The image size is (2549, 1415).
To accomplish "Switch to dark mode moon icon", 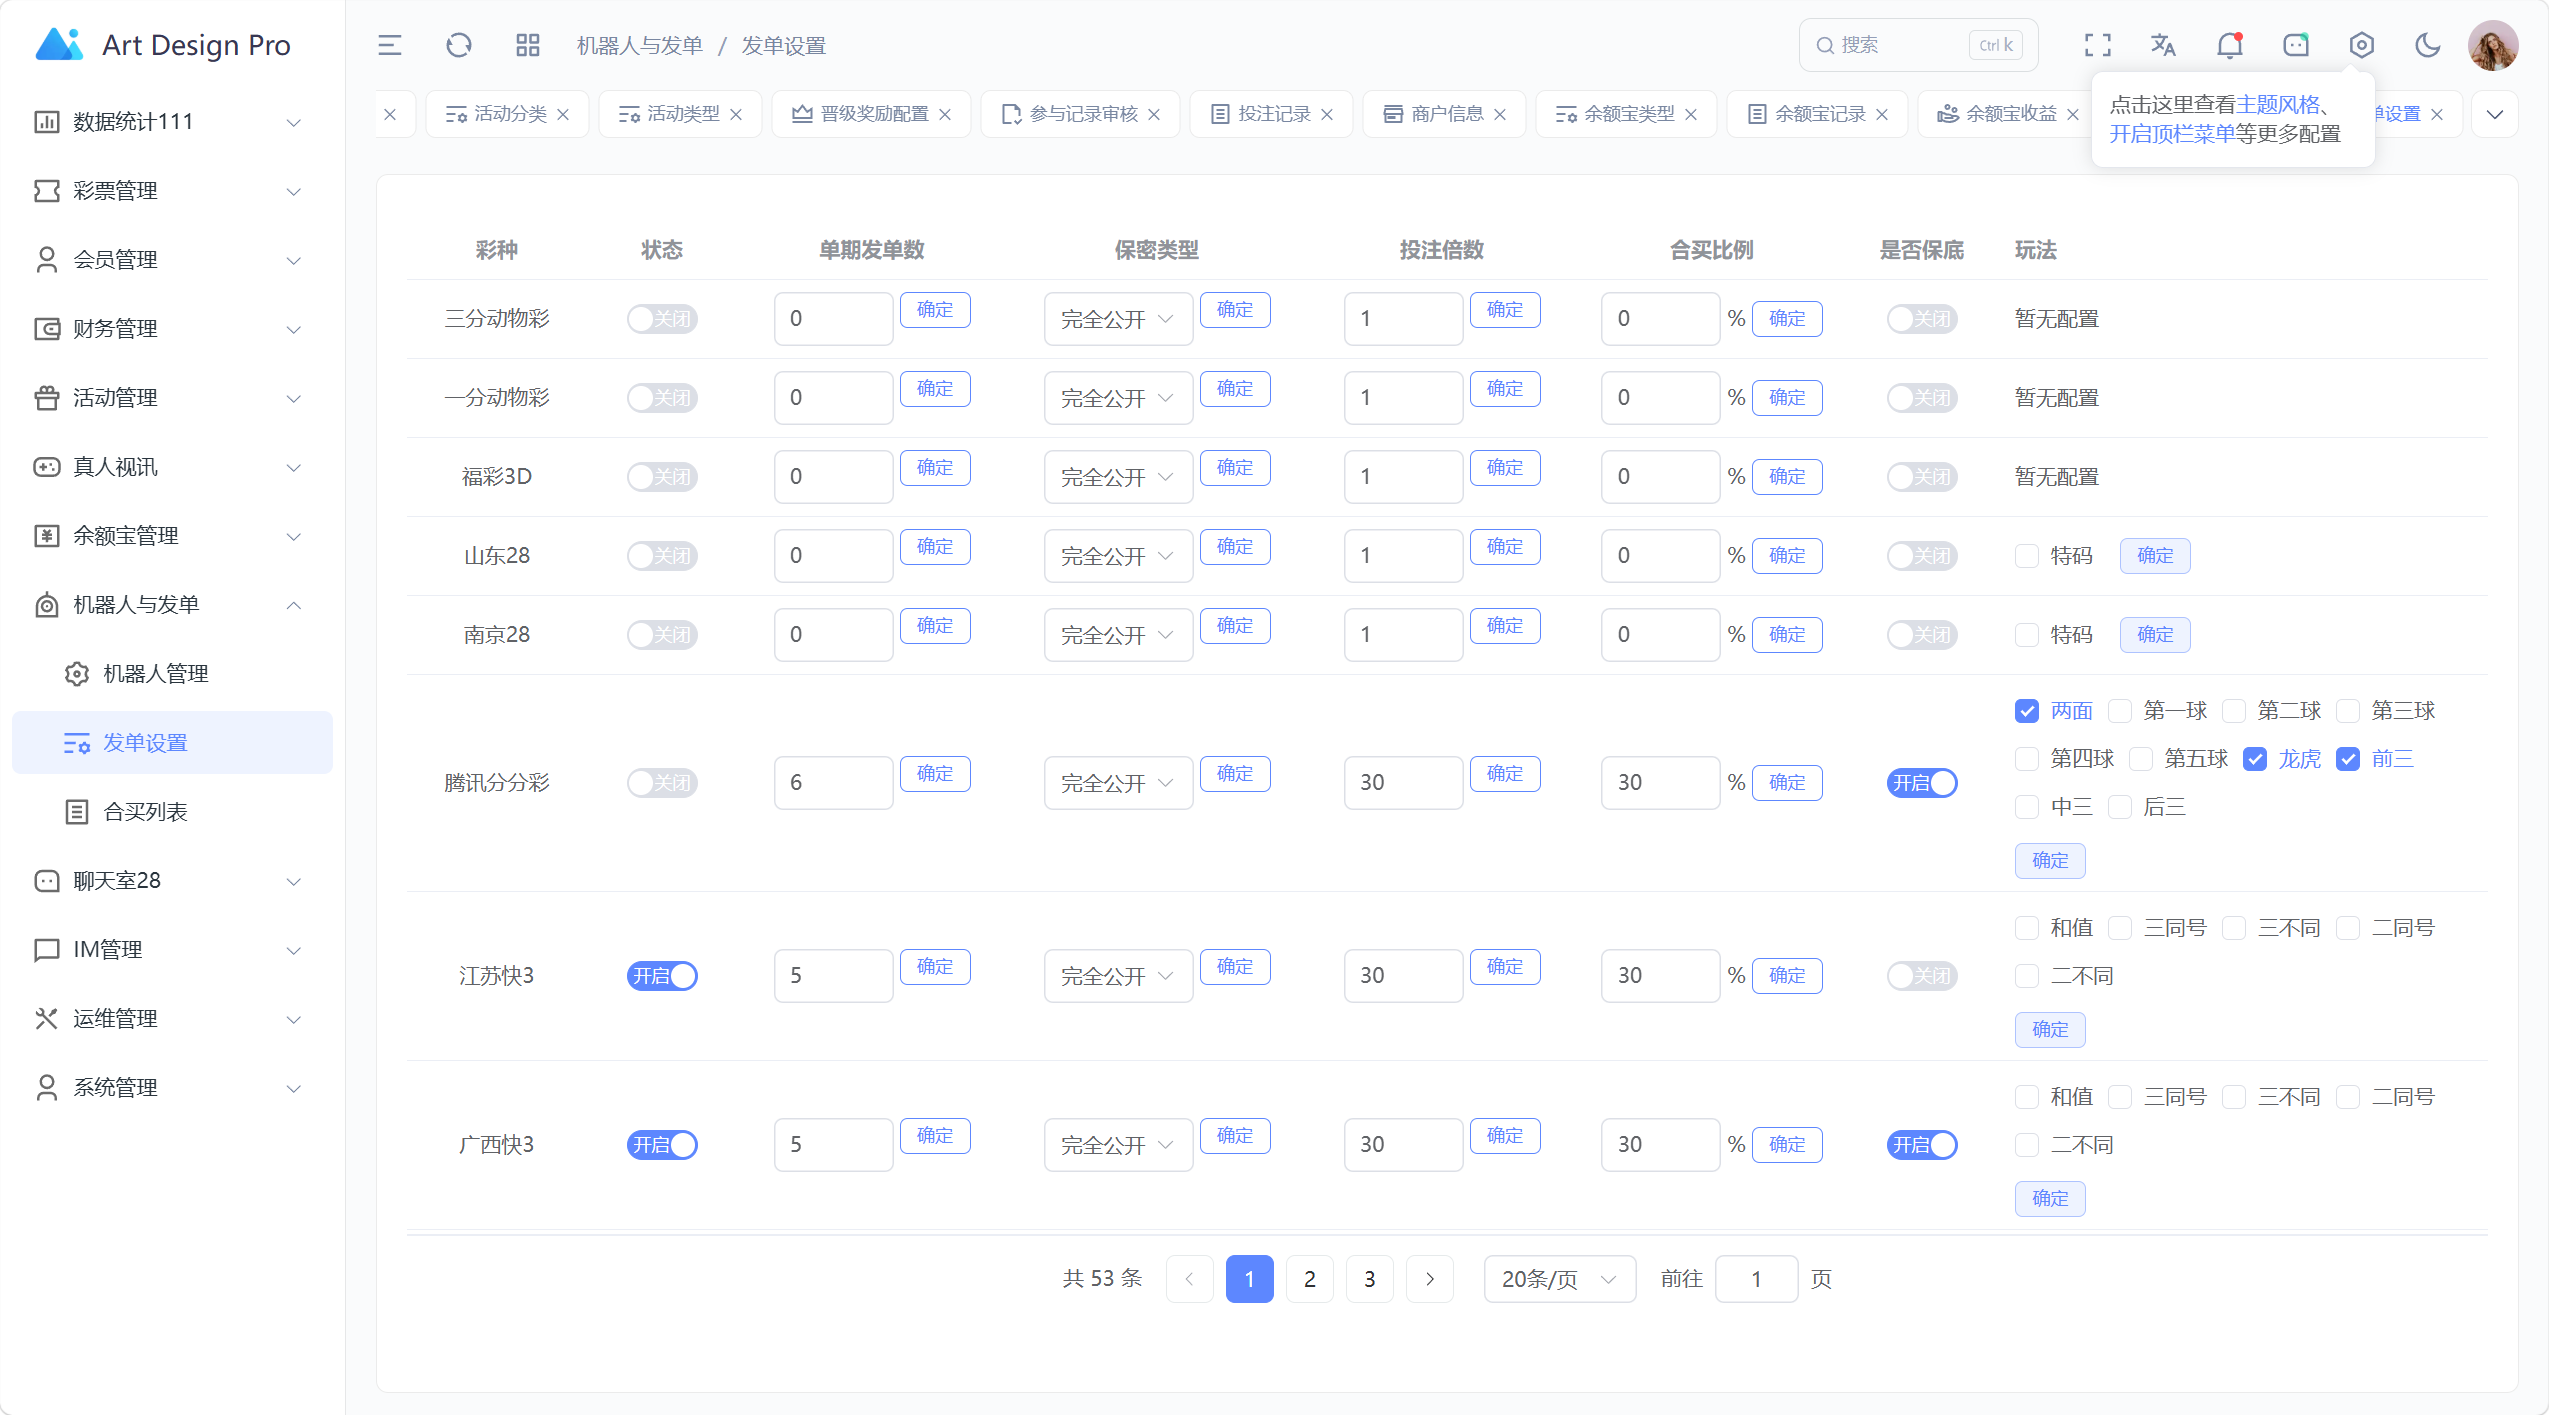I will tap(2428, 45).
